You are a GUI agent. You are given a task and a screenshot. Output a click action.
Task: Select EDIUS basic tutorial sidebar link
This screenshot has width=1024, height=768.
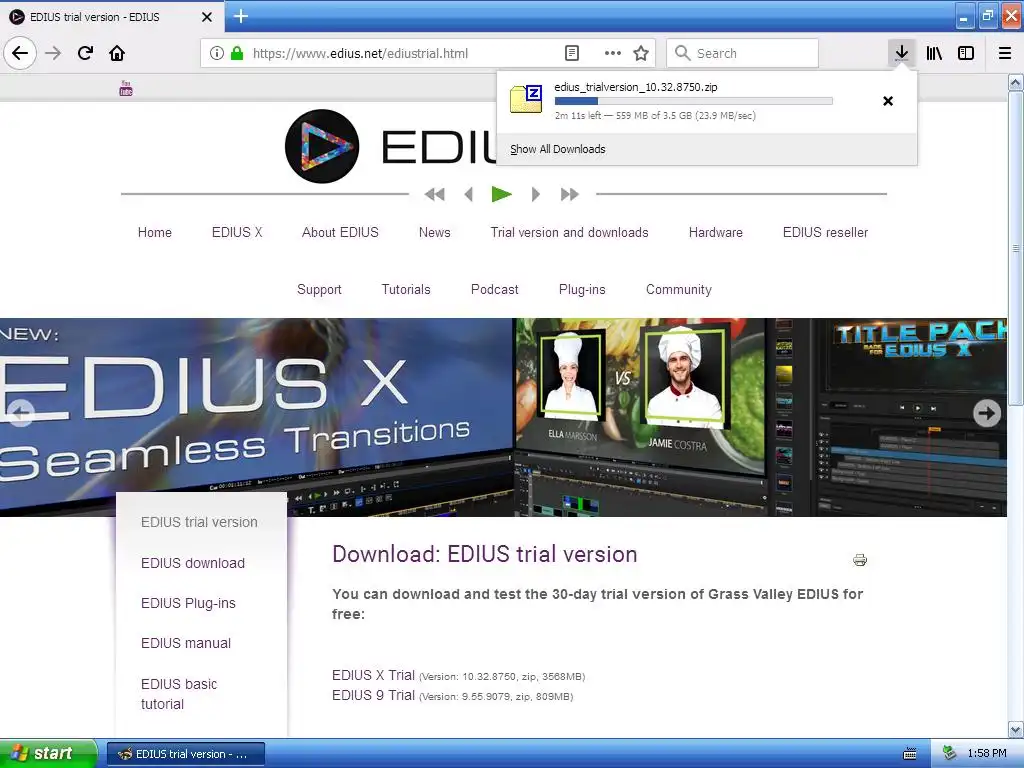click(179, 694)
